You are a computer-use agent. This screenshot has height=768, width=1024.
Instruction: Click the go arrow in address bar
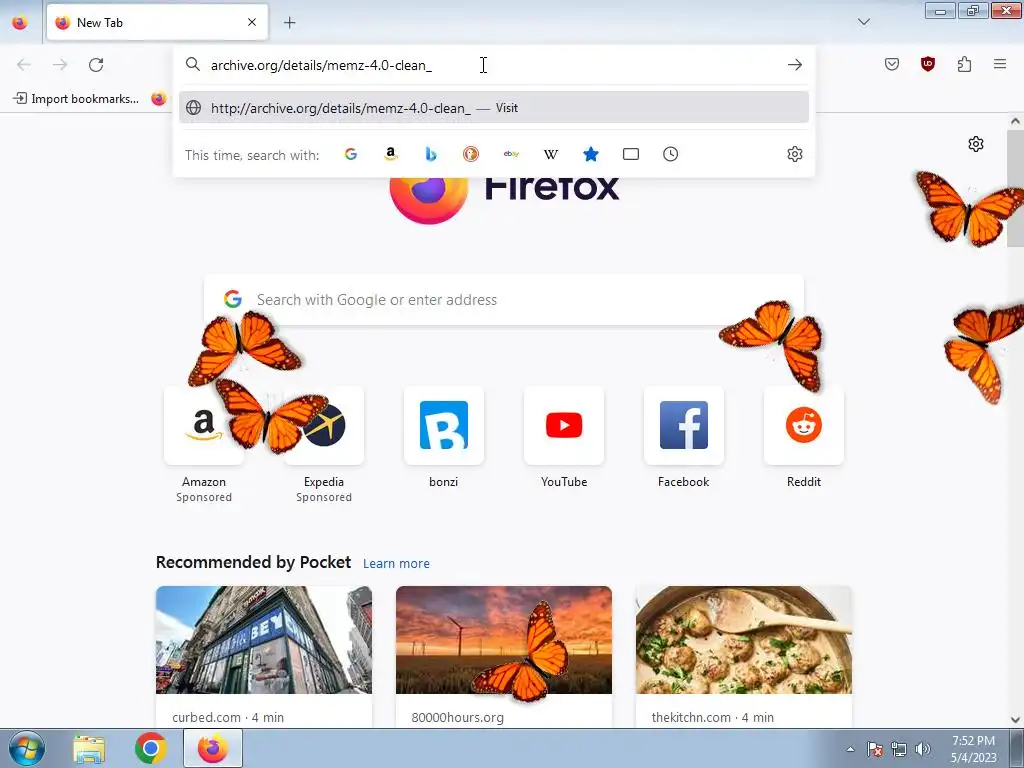[795, 65]
